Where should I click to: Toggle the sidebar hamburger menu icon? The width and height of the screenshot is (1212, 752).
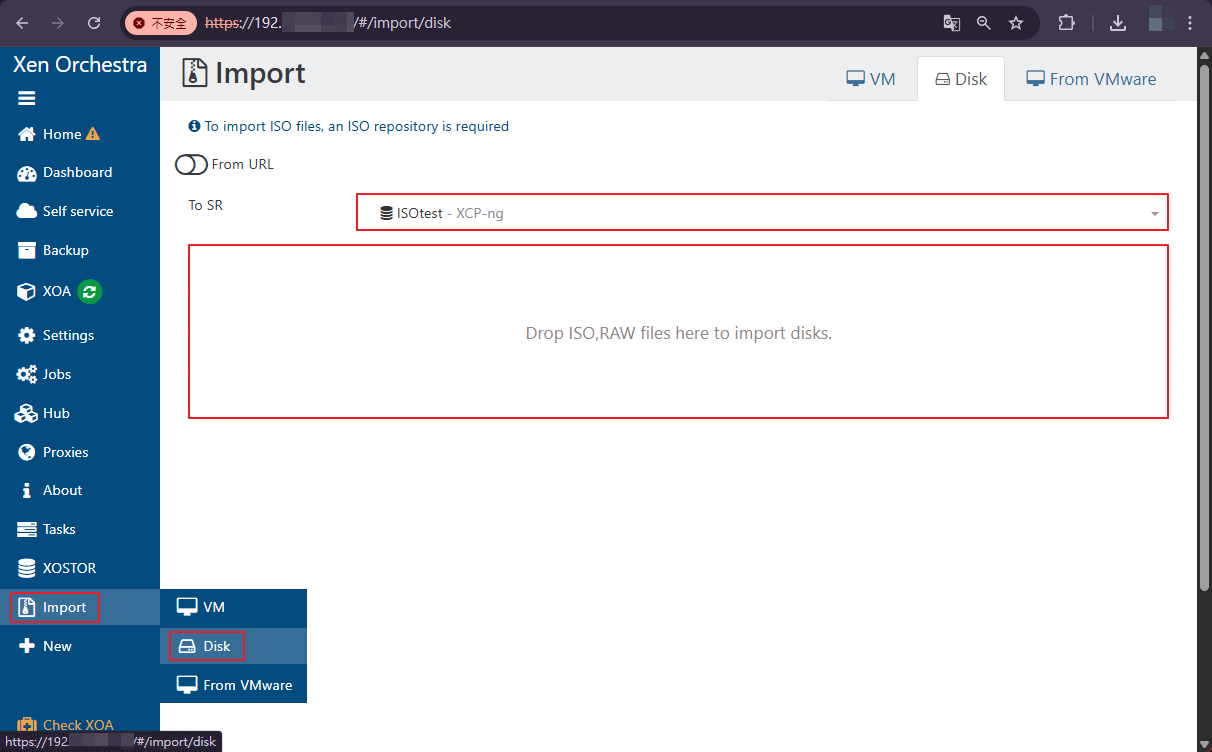27,98
